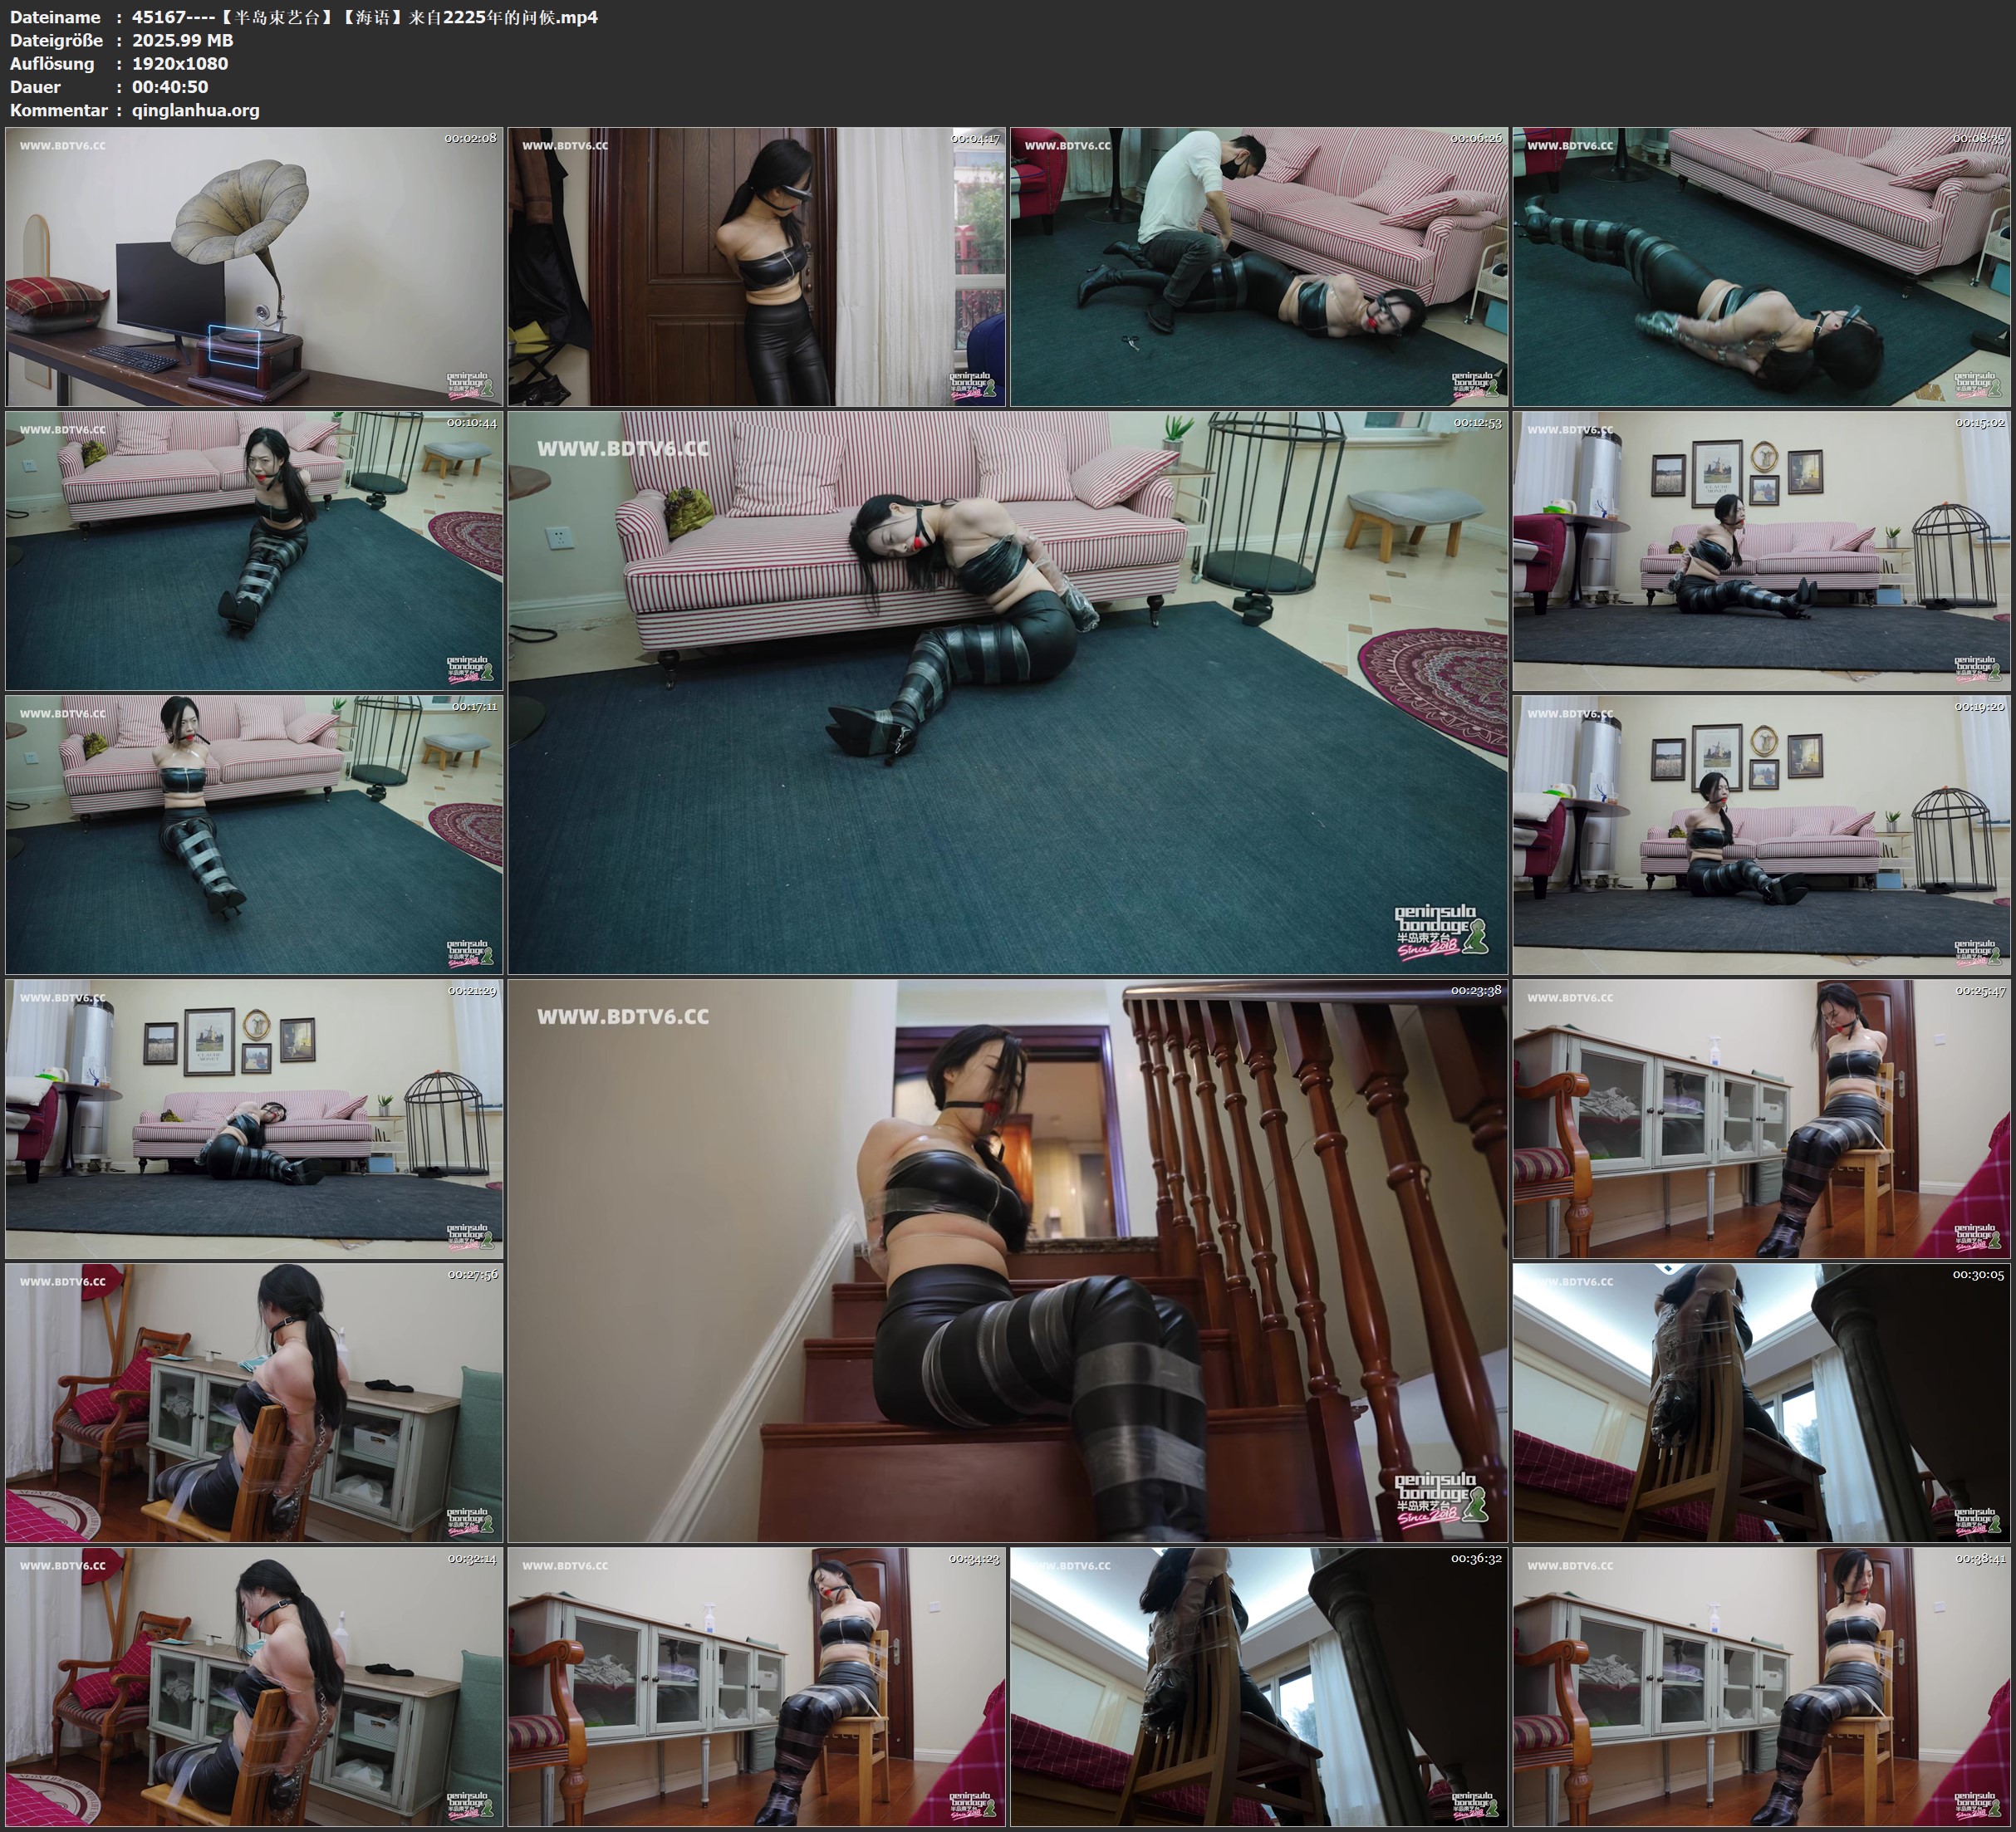Select the thumbnail at 00:19:20
This screenshot has width=2016, height=1832.
(x=1761, y=834)
